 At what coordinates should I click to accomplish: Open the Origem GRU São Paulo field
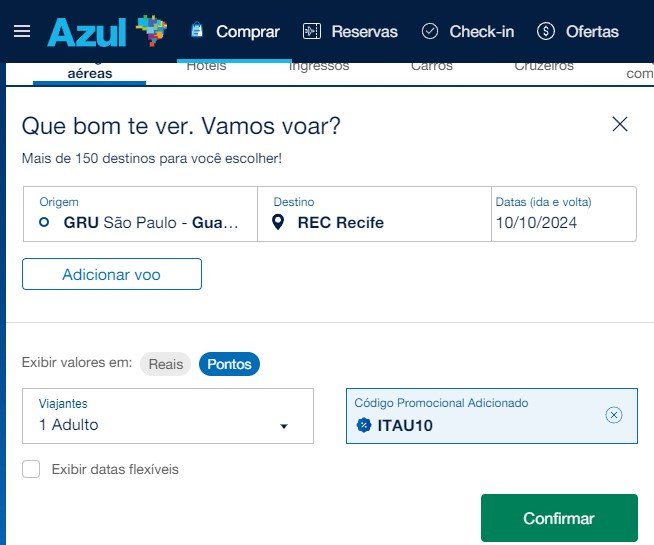pos(141,214)
